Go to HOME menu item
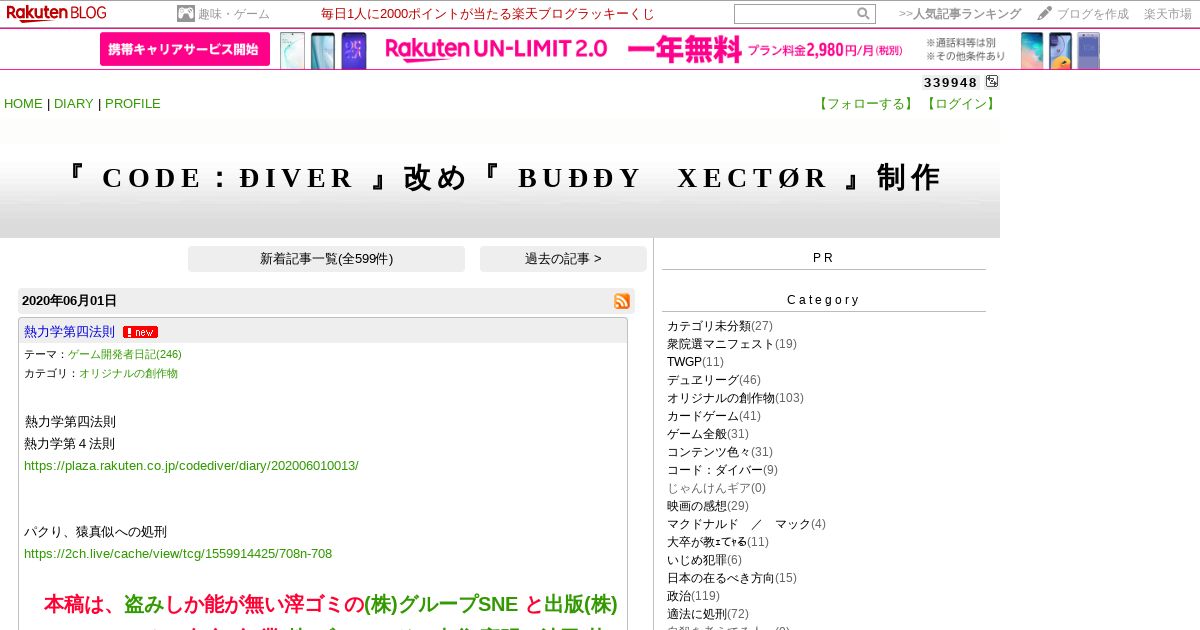This screenshot has height=630, width=1200. tap(23, 104)
